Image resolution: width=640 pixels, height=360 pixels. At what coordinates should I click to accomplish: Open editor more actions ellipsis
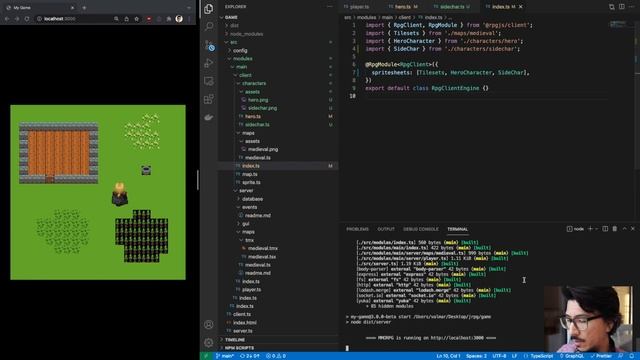tap(631, 7)
